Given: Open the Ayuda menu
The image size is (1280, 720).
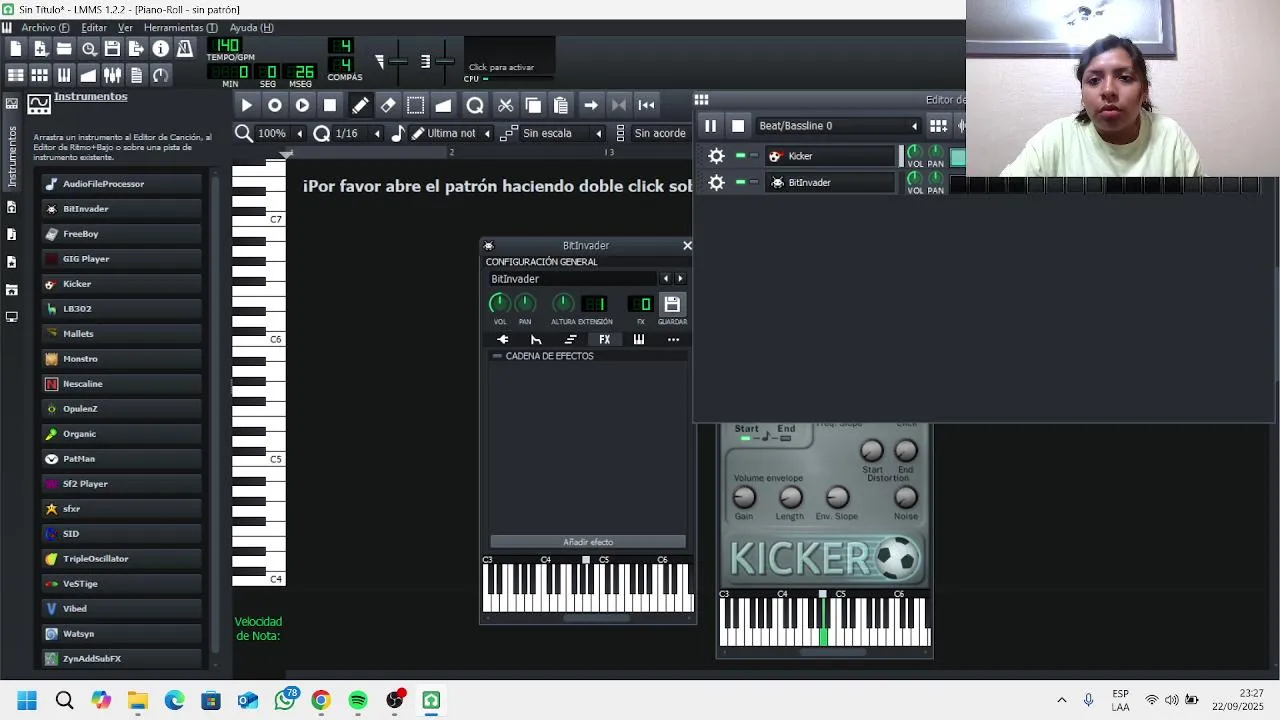Looking at the screenshot, I should pyautogui.click(x=251, y=27).
